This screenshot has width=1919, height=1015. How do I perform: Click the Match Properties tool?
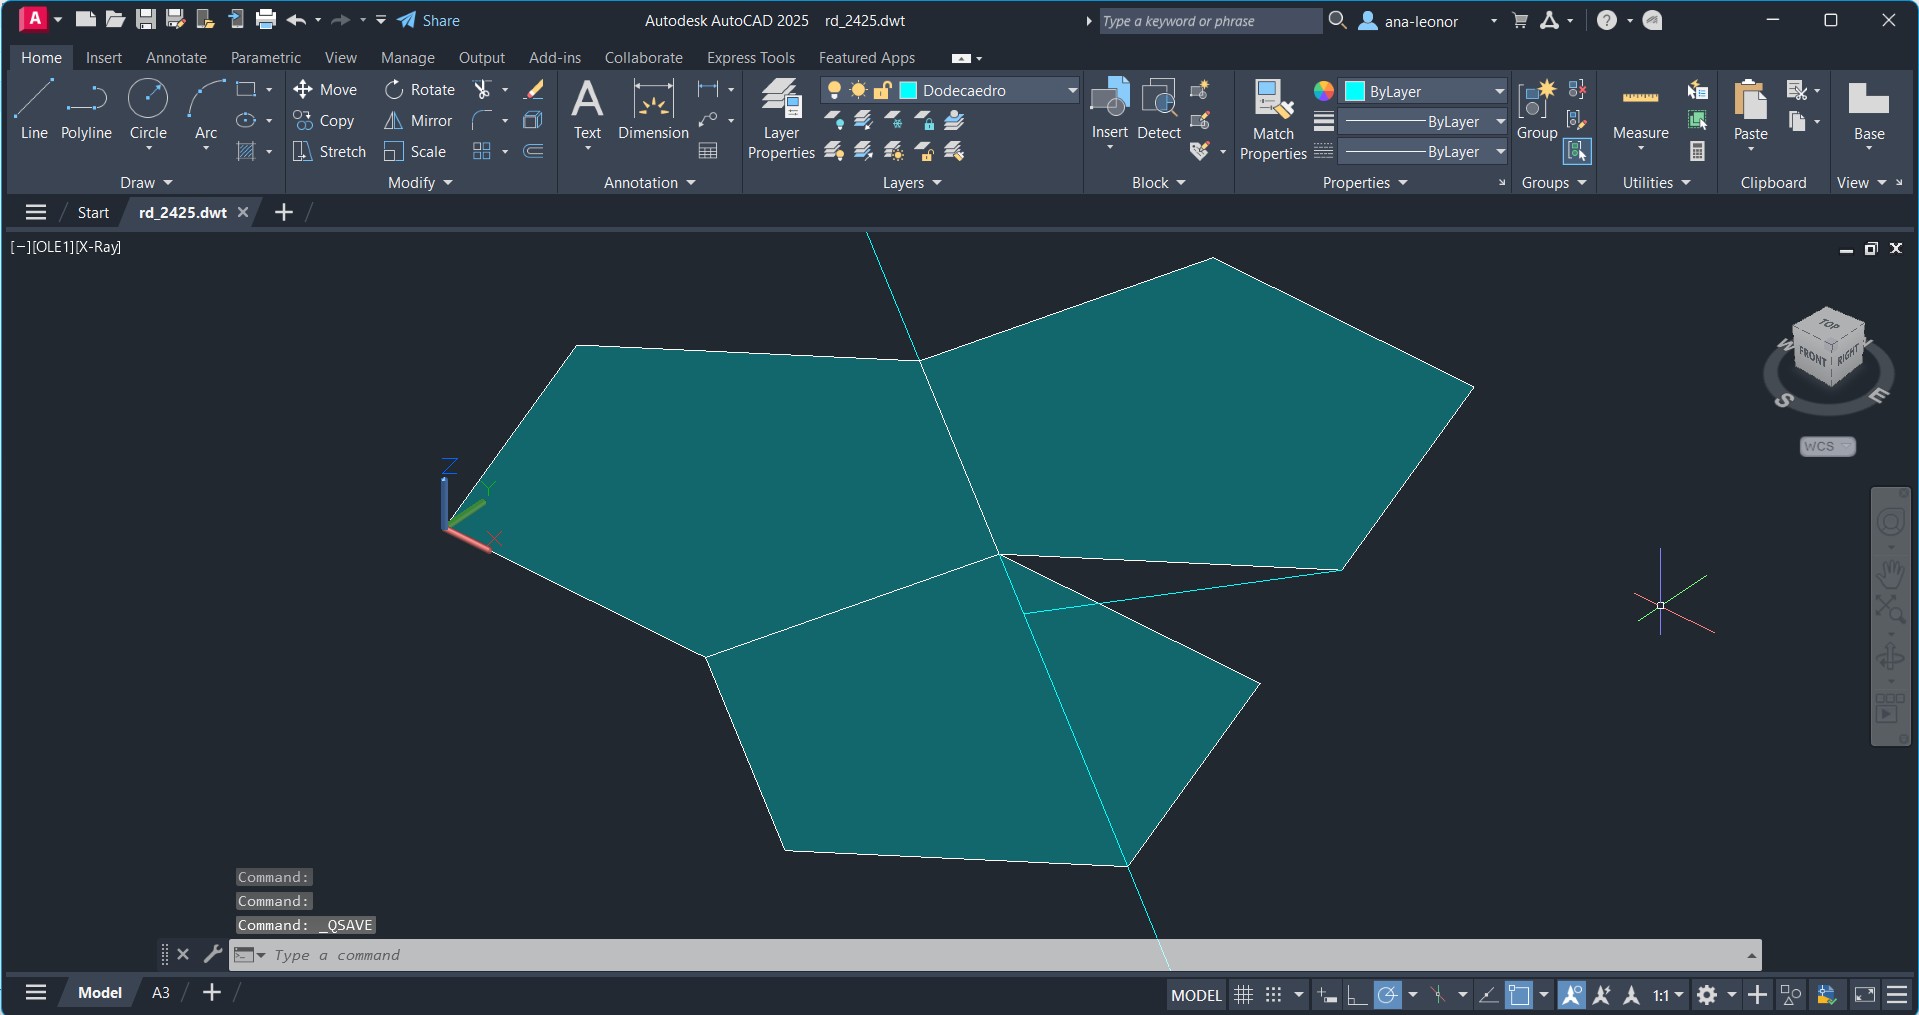point(1273,118)
